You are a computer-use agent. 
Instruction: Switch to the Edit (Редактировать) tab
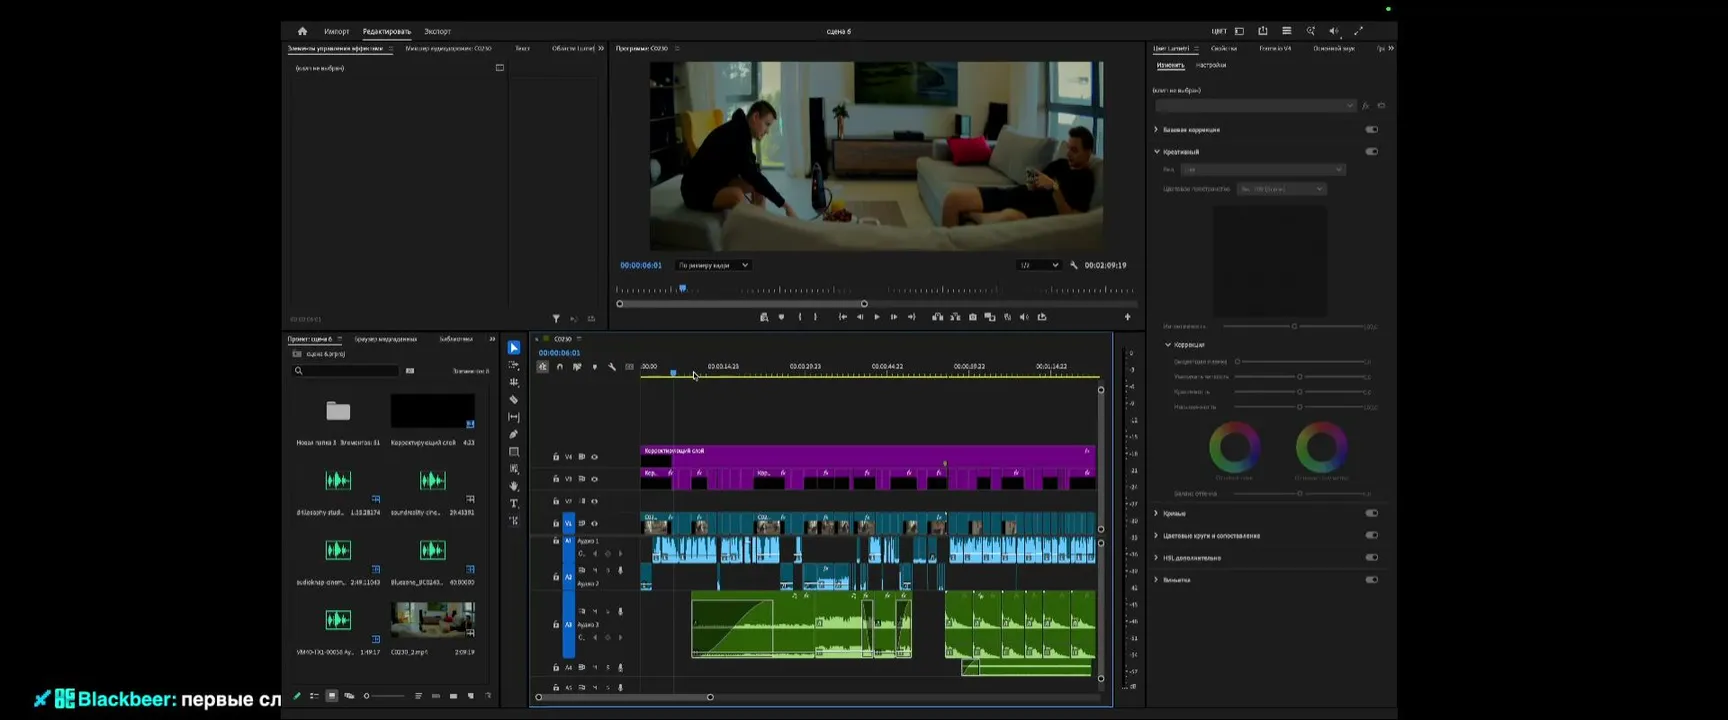[x=387, y=31]
